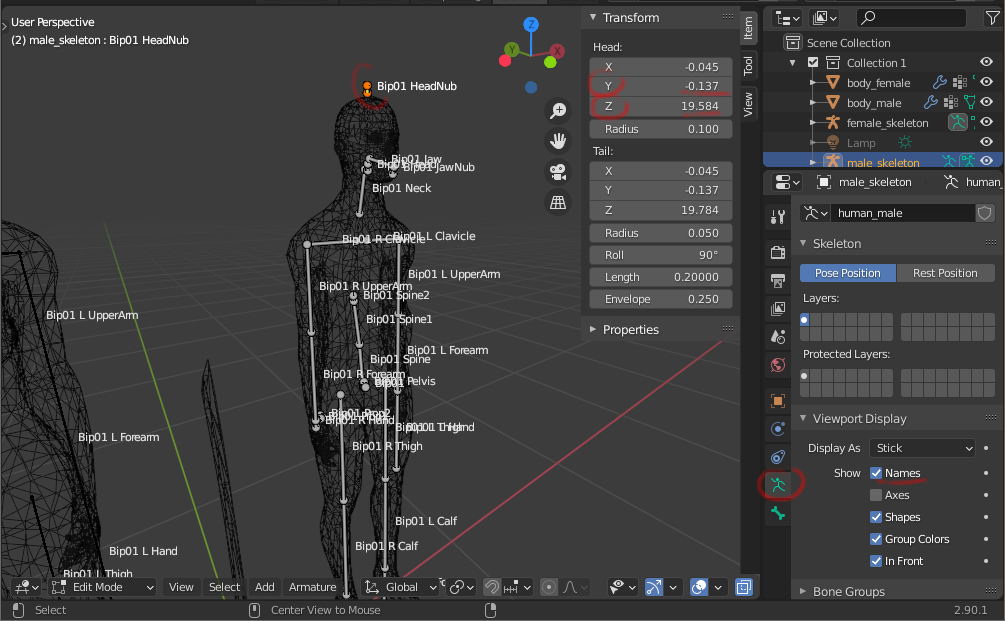Toggle camera view with camera icon
This screenshot has height=621, width=1005.
coord(558,172)
